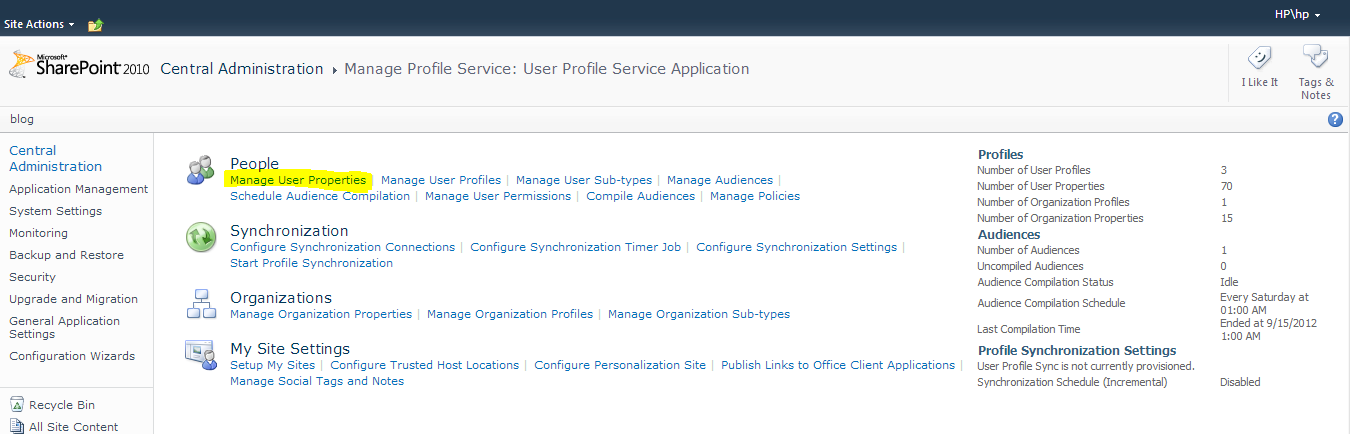Click the green Synchronization icon
Viewport: 1350px width, 434px height.
[x=200, y=238]
